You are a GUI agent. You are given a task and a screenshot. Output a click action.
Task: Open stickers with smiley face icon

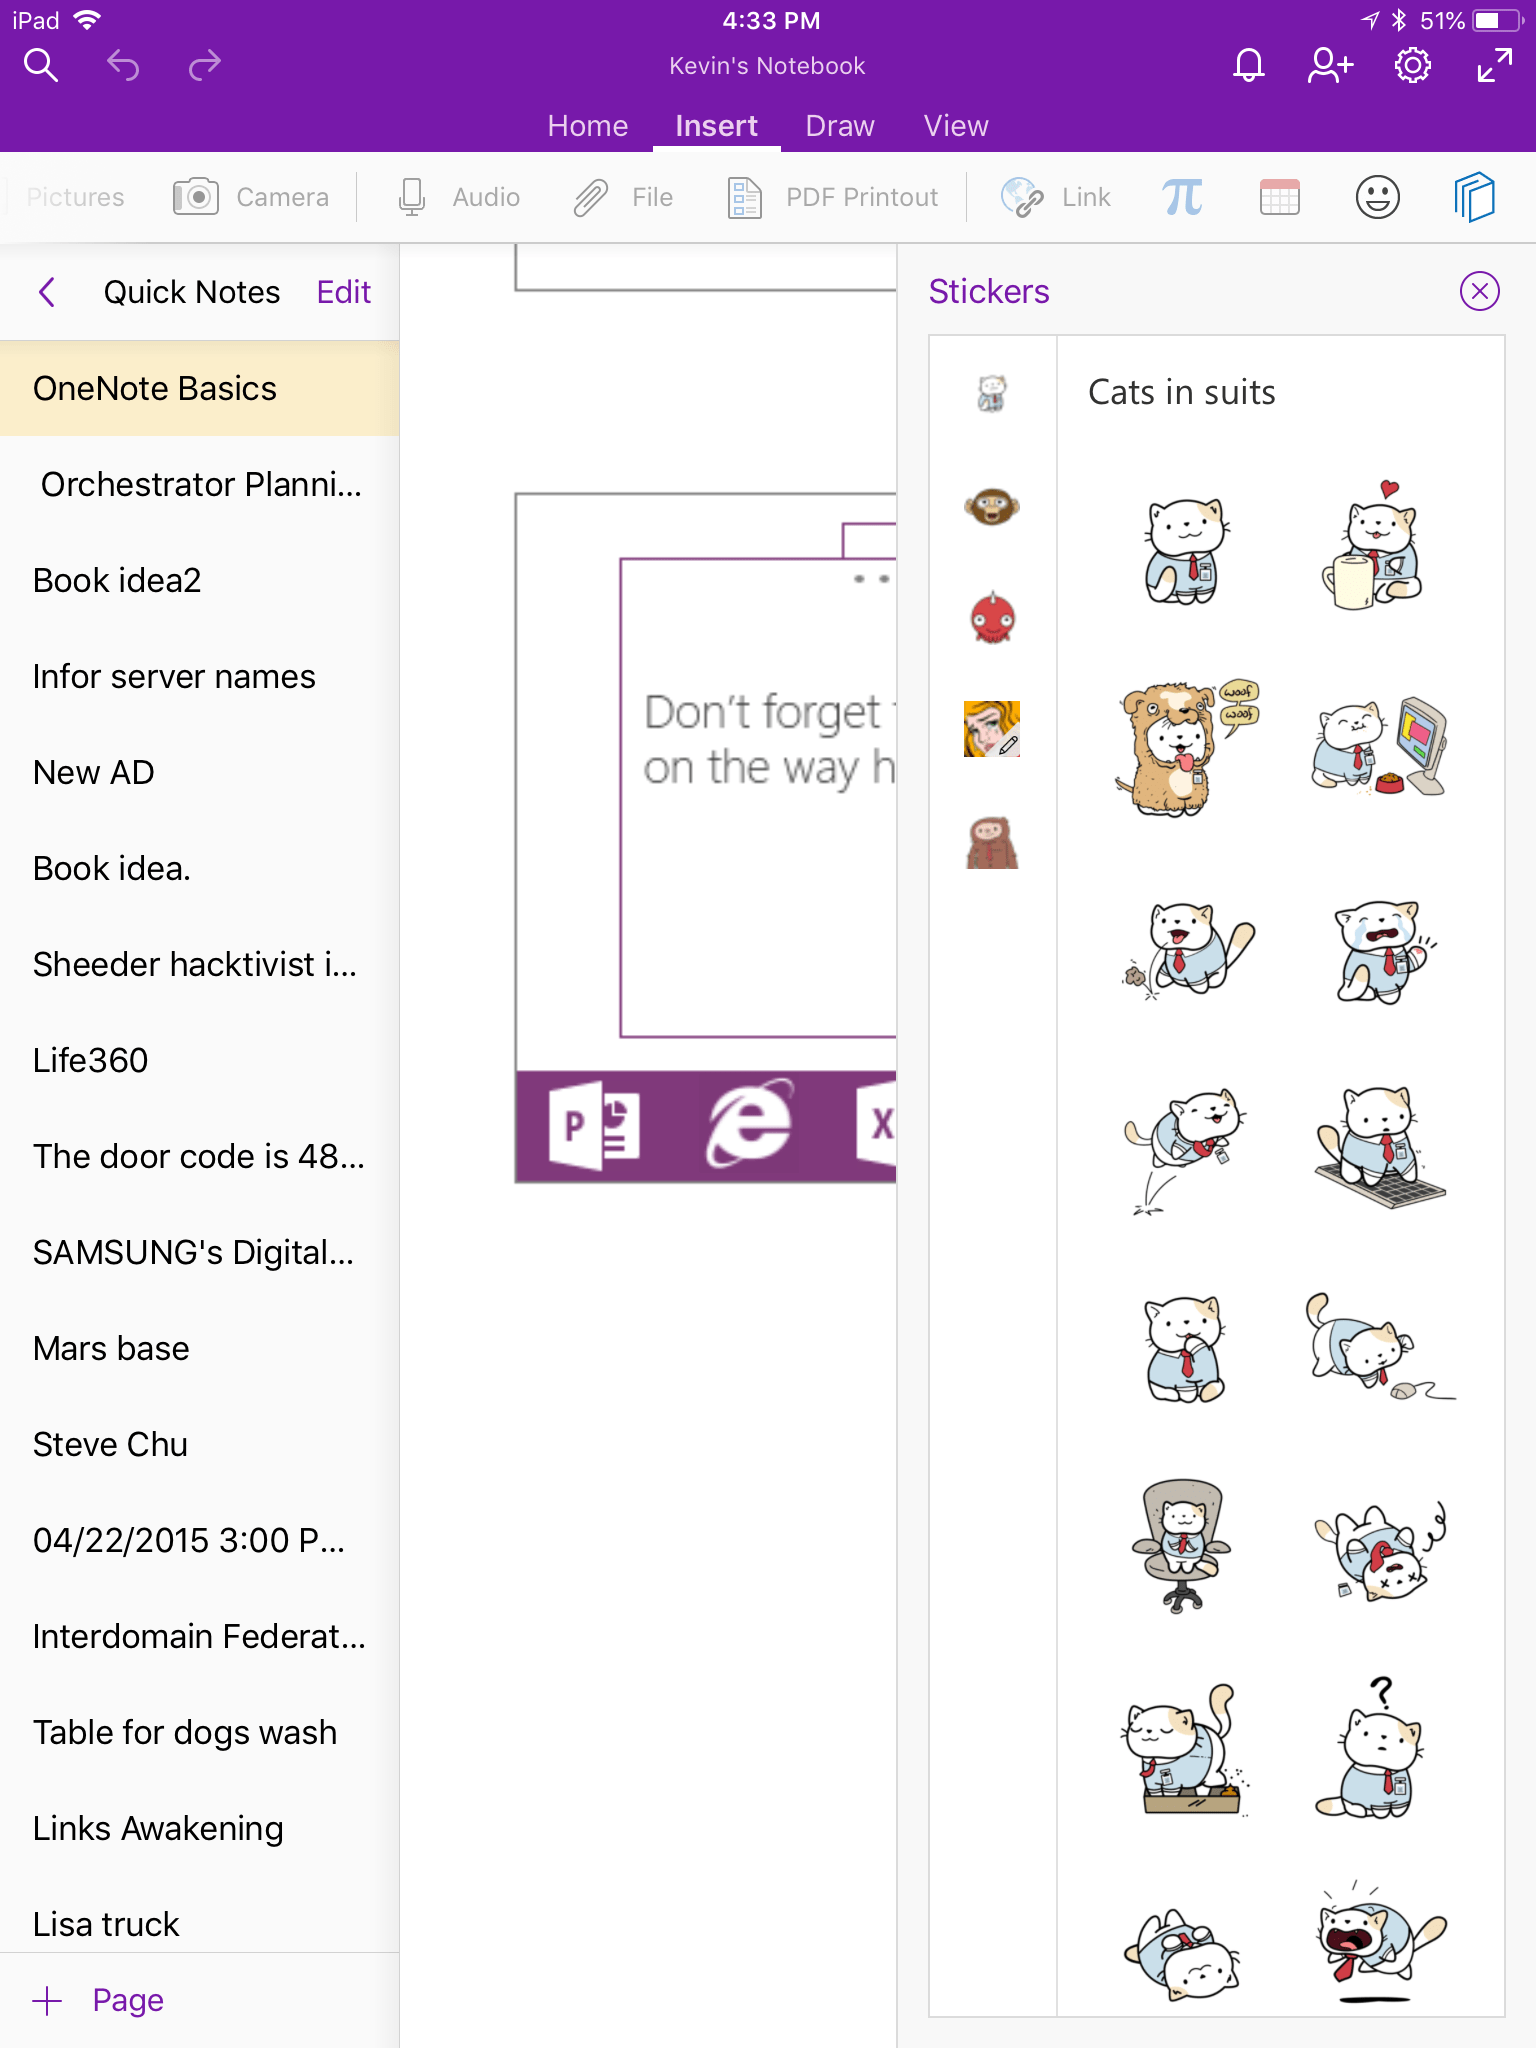click(1377, 197)
